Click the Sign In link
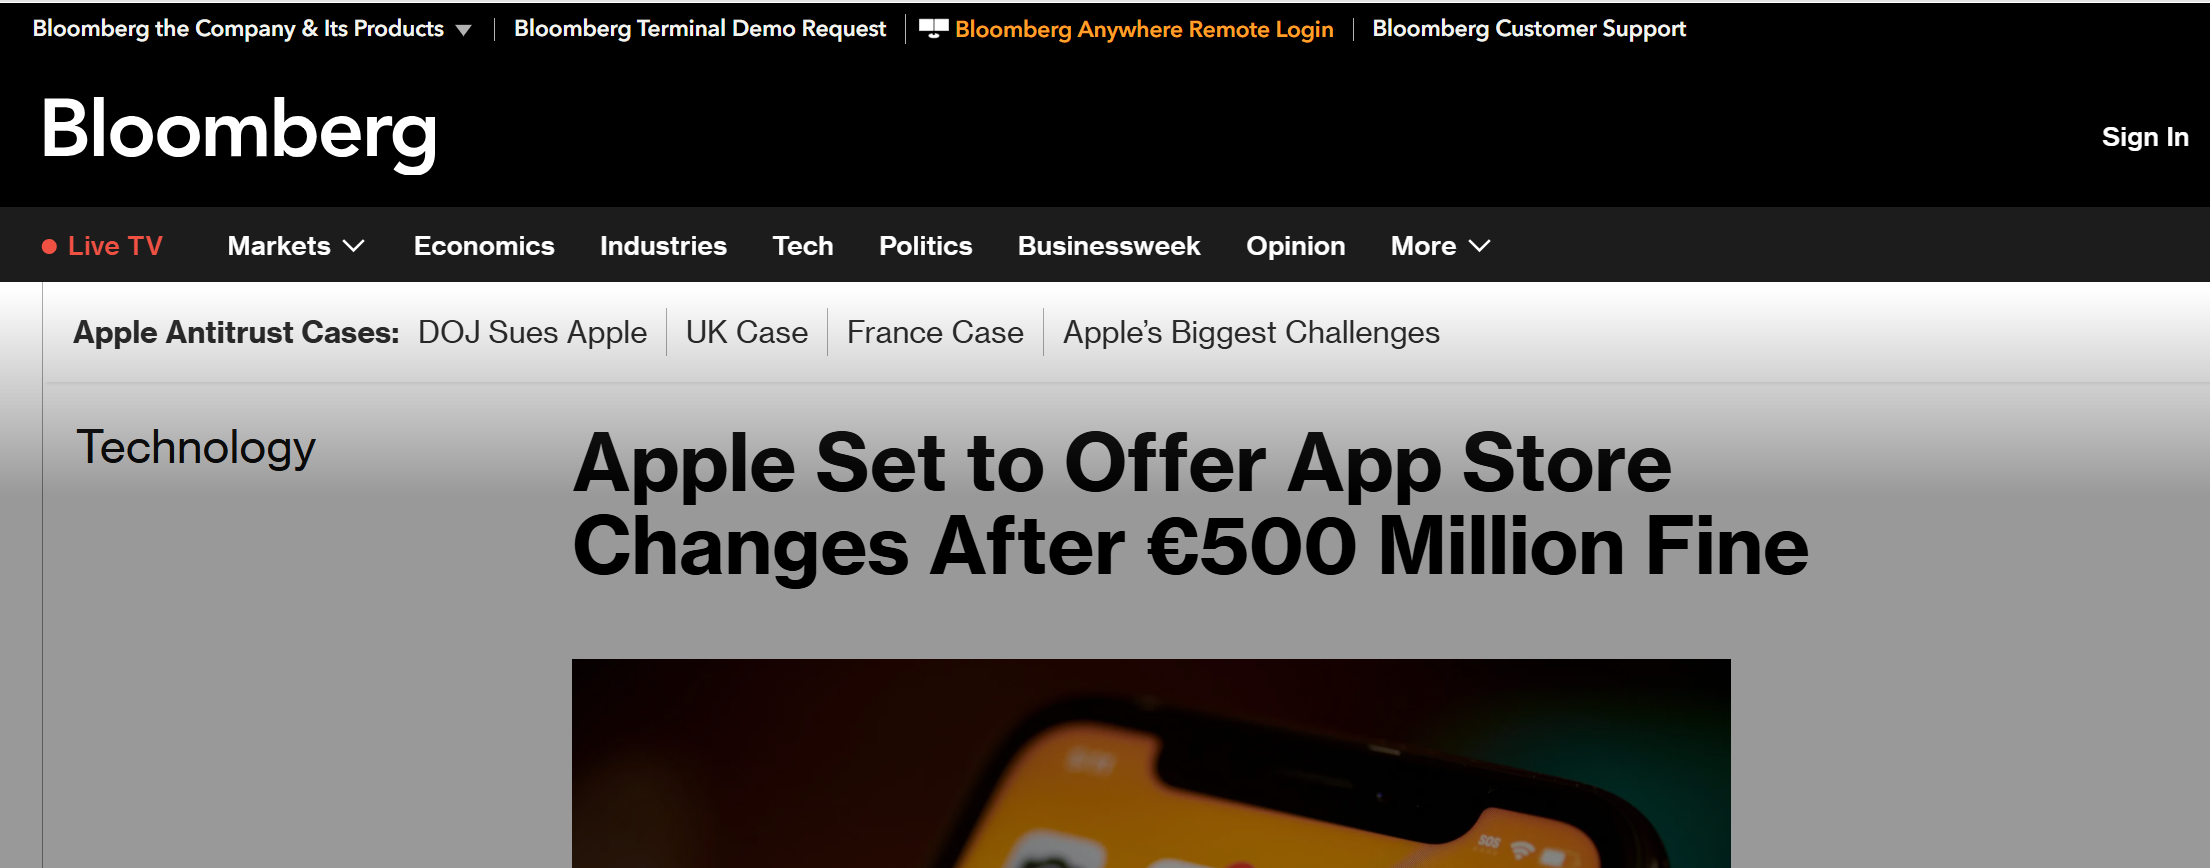 2145,137
